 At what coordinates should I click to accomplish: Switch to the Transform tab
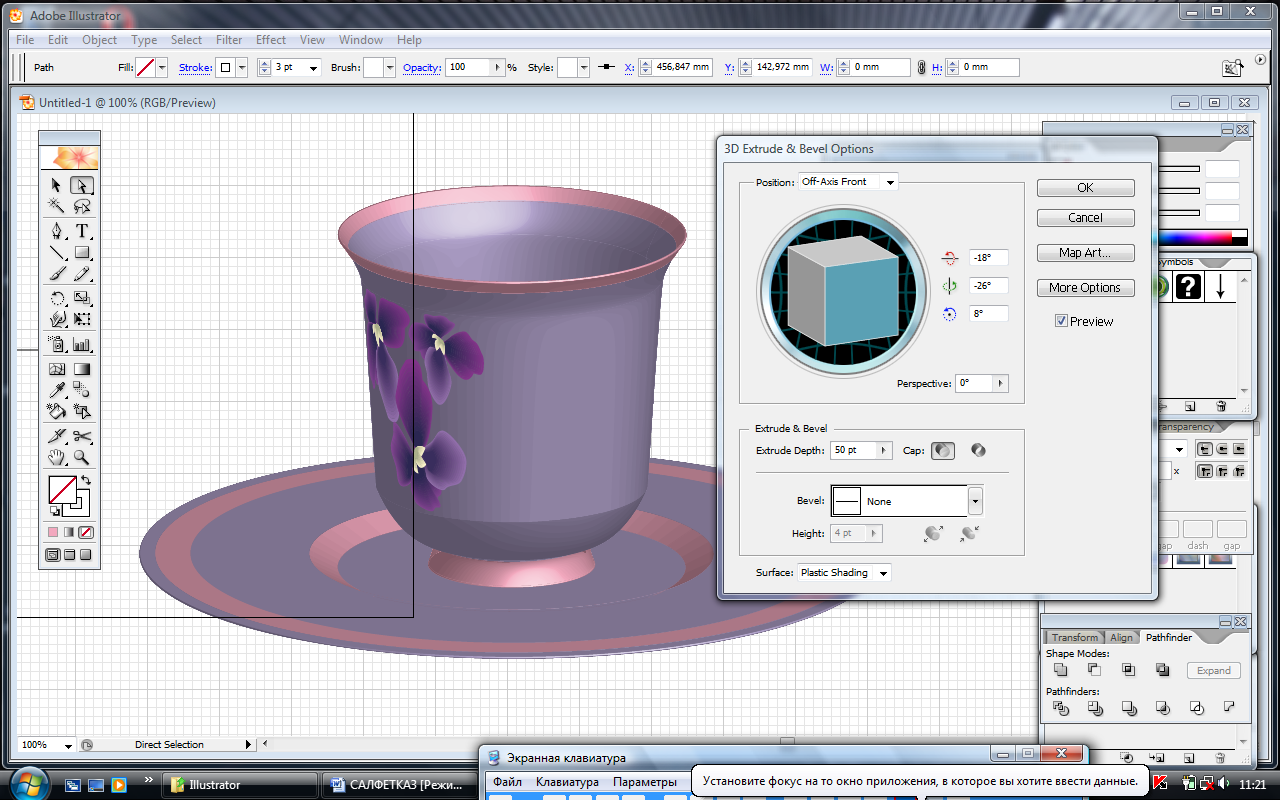tap(1075, 637)
